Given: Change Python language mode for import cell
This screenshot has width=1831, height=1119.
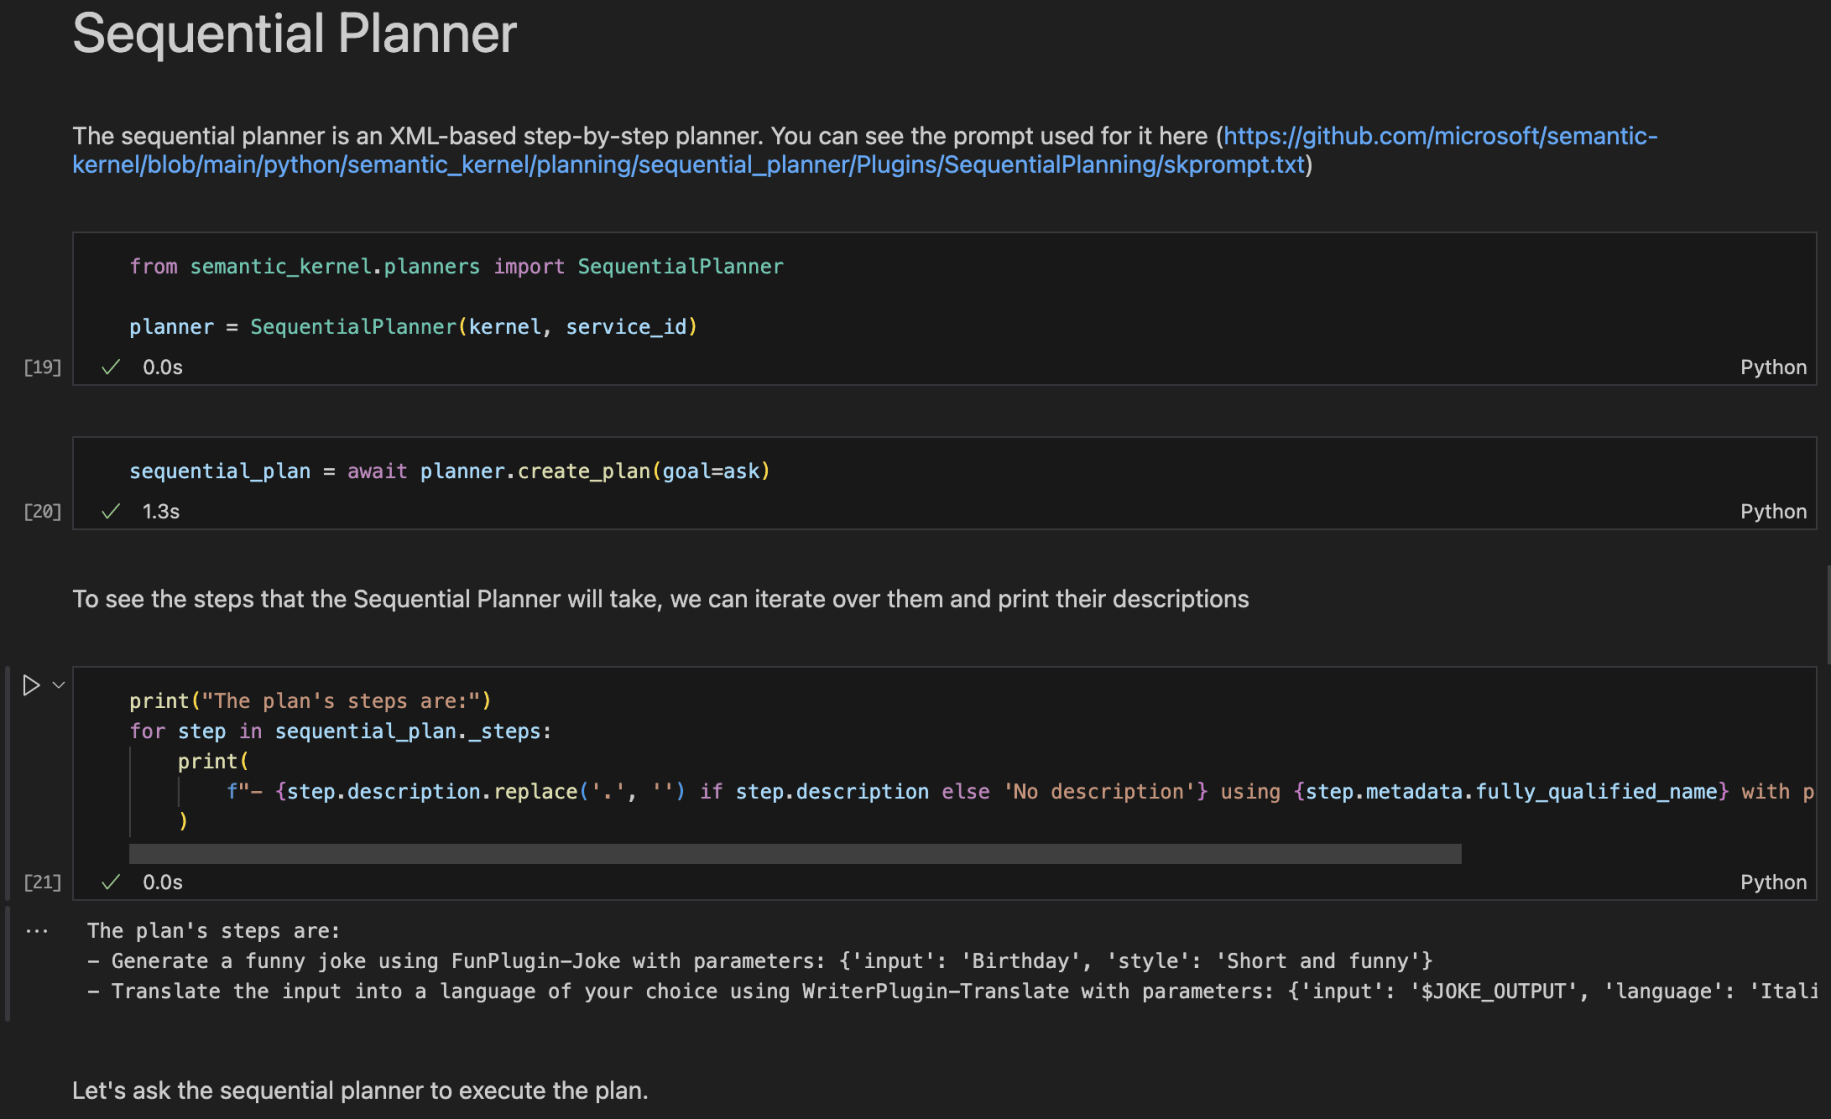Looking at the screenshot, I should coord(1772,367).
